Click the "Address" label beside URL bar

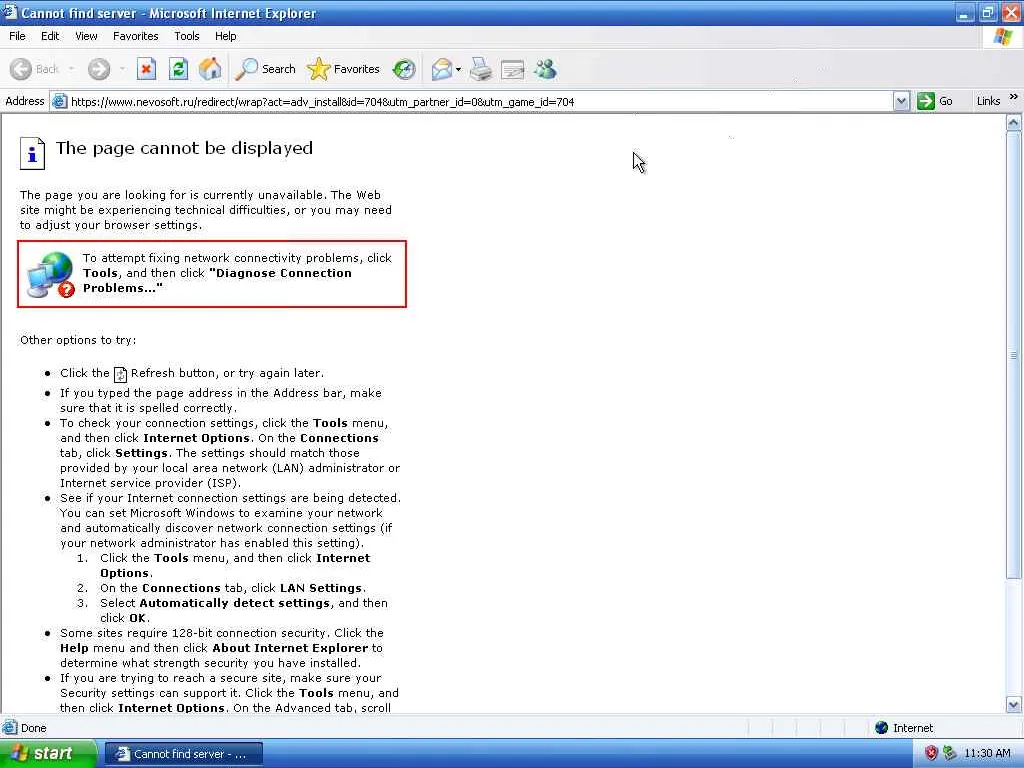coord(25,101)
